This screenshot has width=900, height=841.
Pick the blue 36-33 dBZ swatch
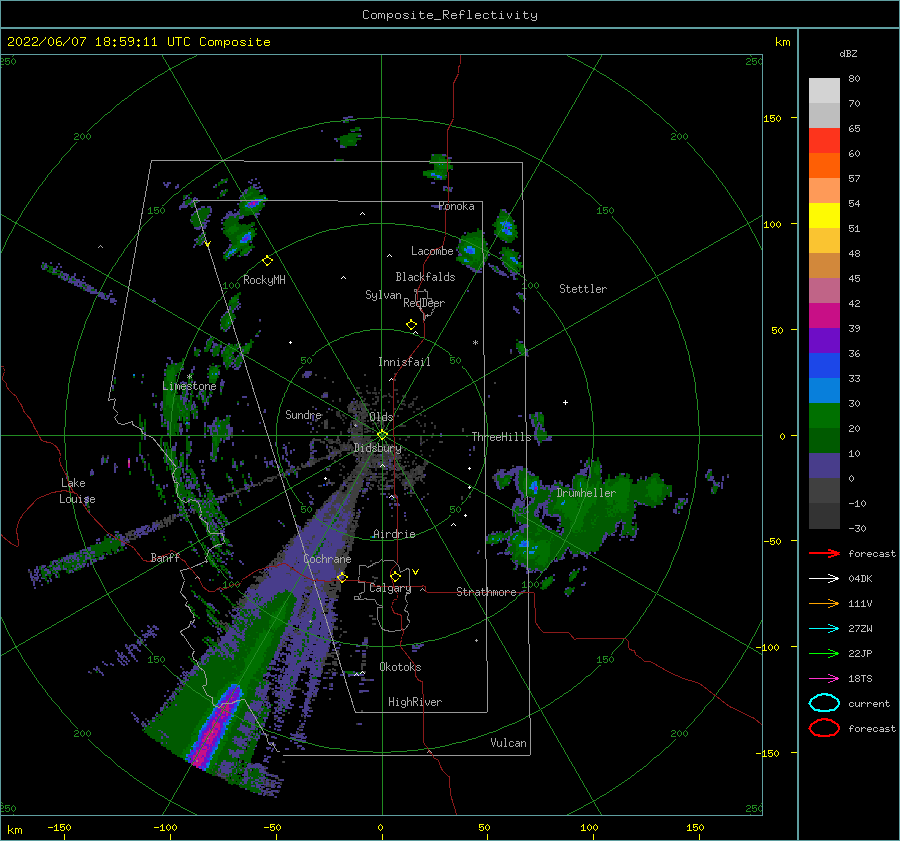coord(824,366)
